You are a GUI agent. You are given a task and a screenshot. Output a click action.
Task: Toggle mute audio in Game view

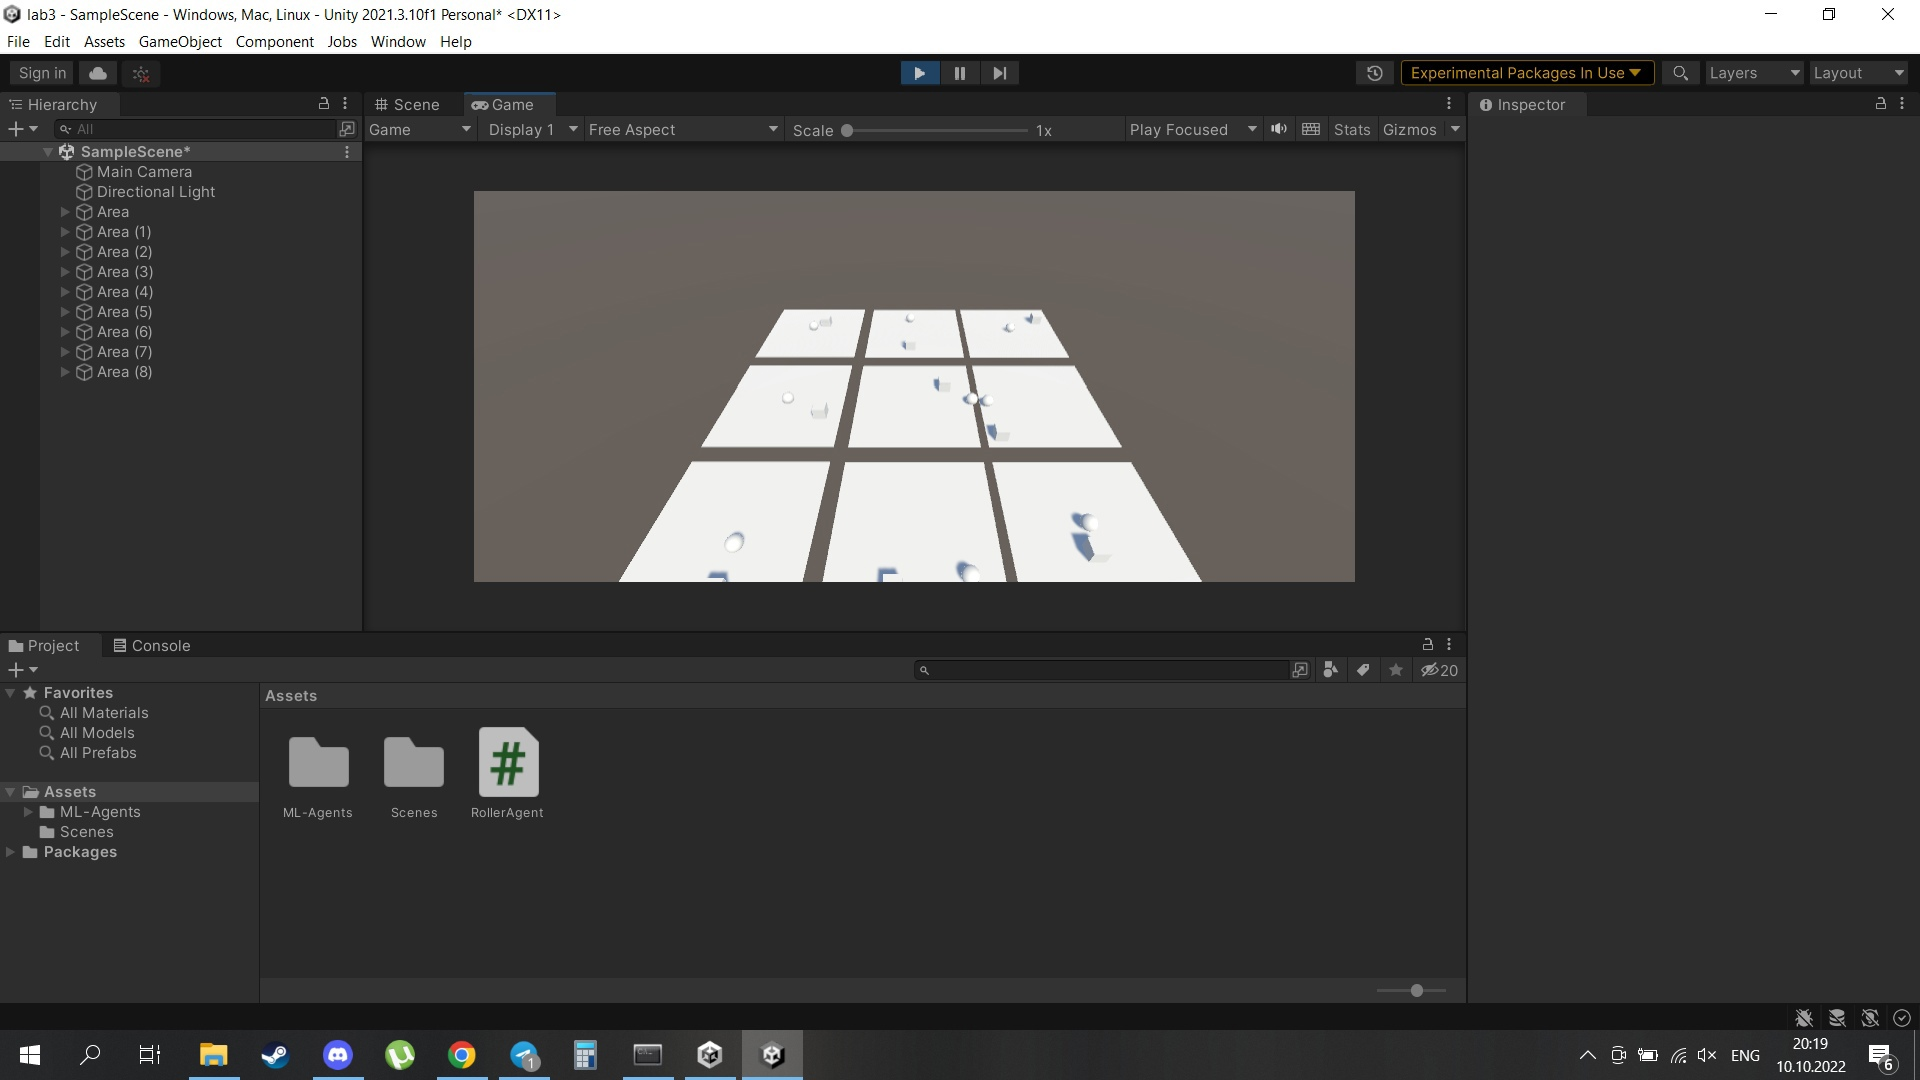coord(1278,129)
